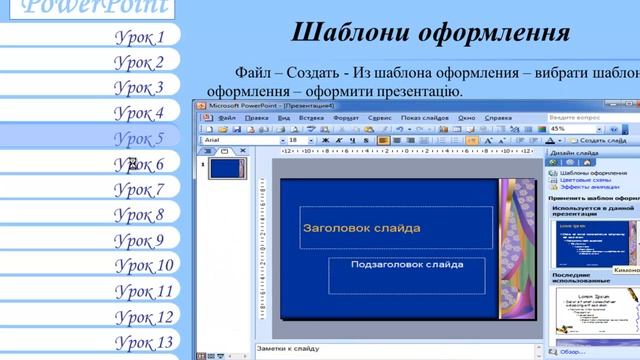The image size is (640, 360).
Task: Open the Undo history dropdown arrow
Action: point(409,129)
